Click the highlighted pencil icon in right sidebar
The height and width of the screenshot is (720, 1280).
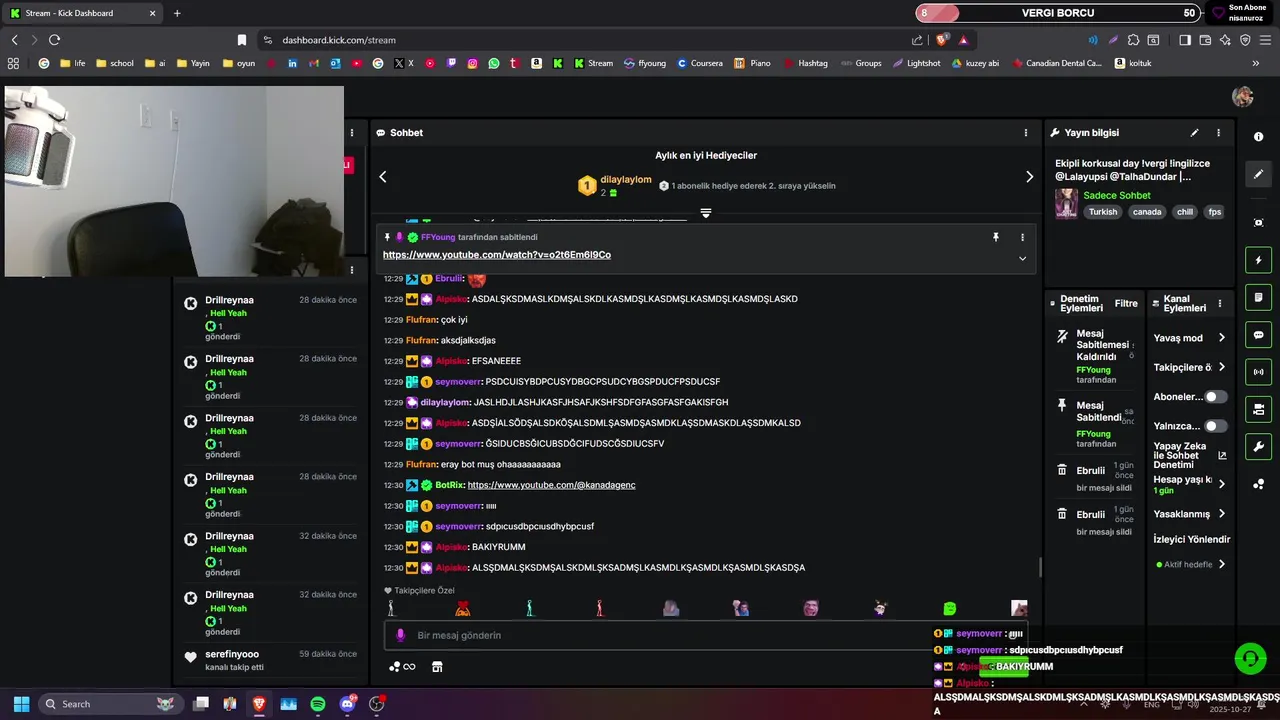(x=1258, y=174)
